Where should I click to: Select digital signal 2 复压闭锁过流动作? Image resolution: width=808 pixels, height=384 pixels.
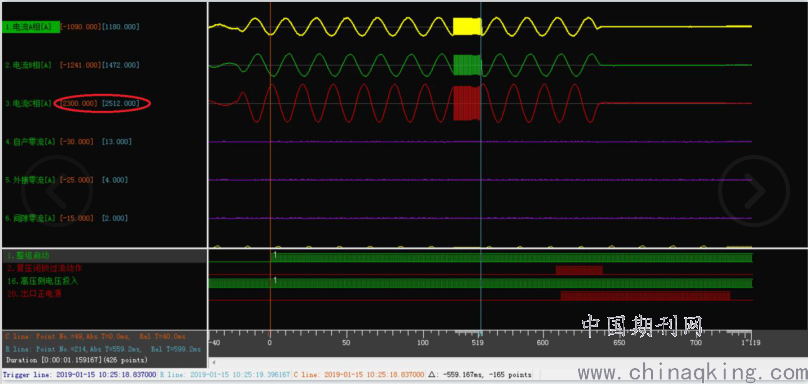[x=44, y=268]
